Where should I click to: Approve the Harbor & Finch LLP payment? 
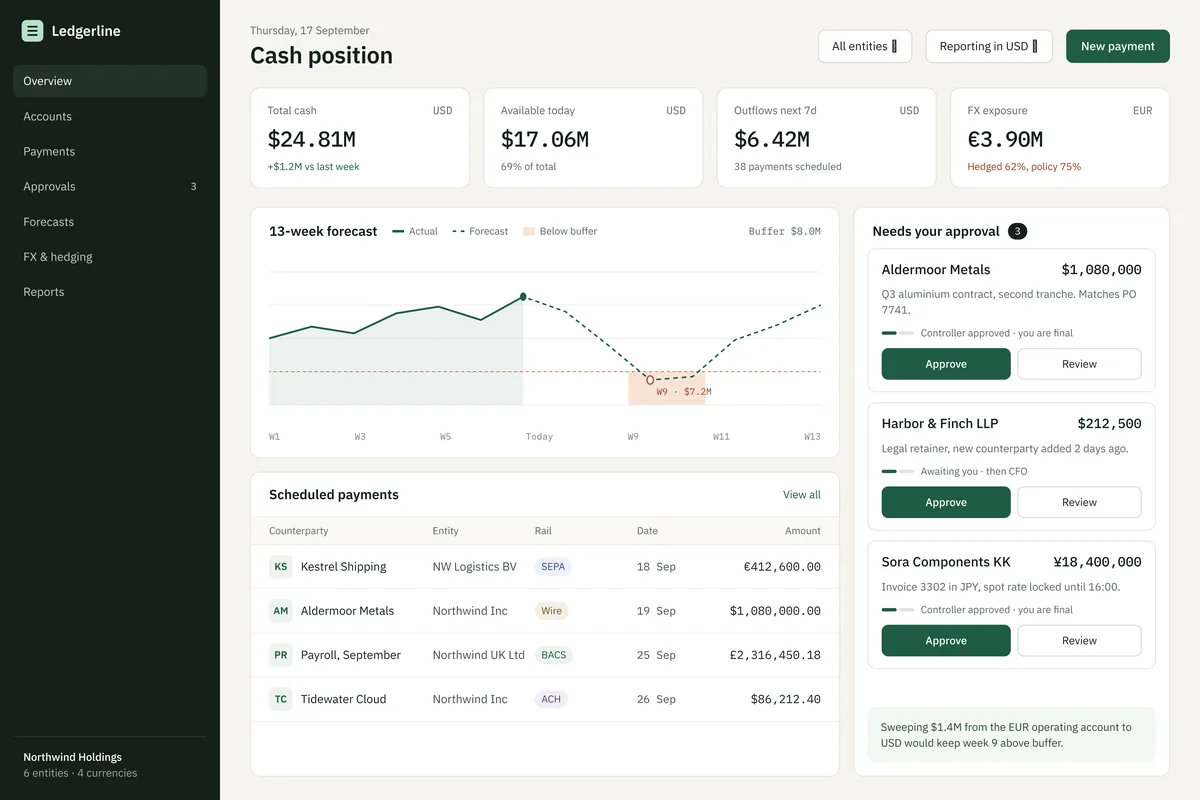tap(946, 502)
